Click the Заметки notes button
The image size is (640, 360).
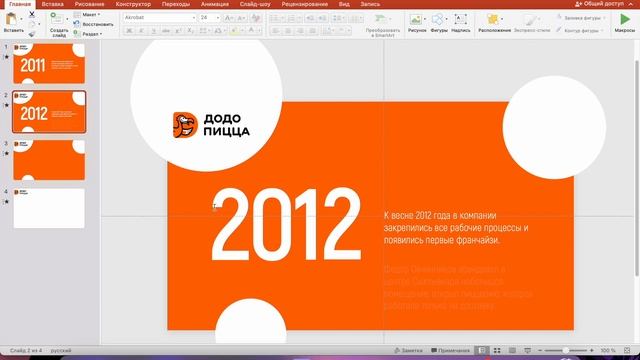pos(408,351)
